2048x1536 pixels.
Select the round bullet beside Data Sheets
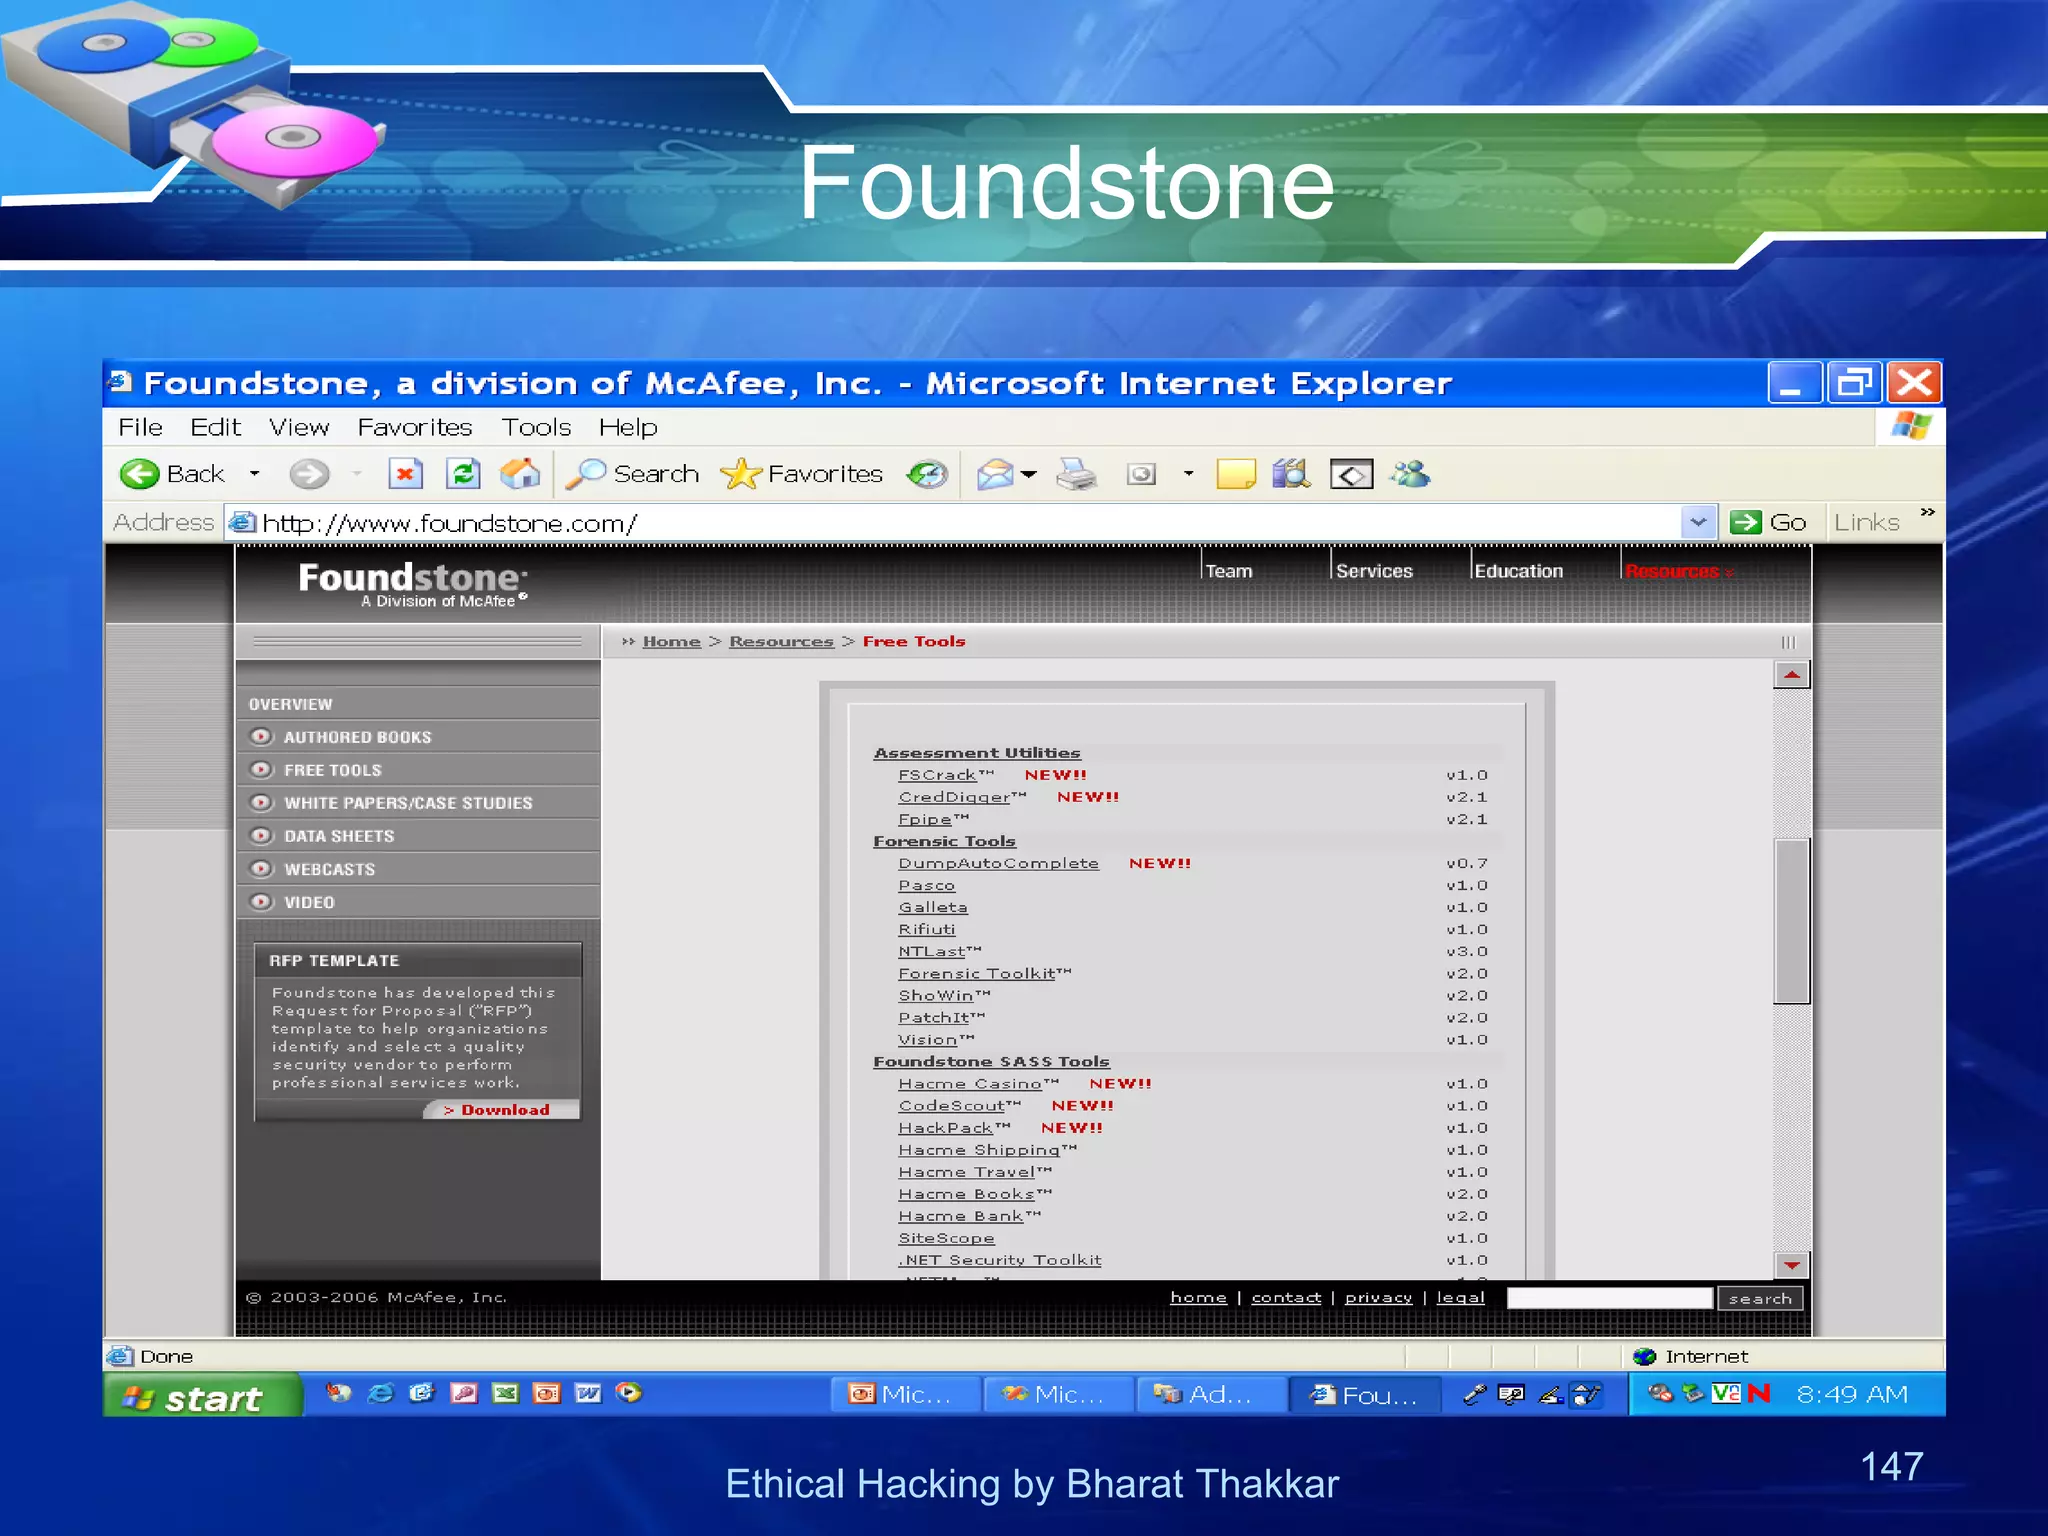pyautogui.click(x=261, y=835)
